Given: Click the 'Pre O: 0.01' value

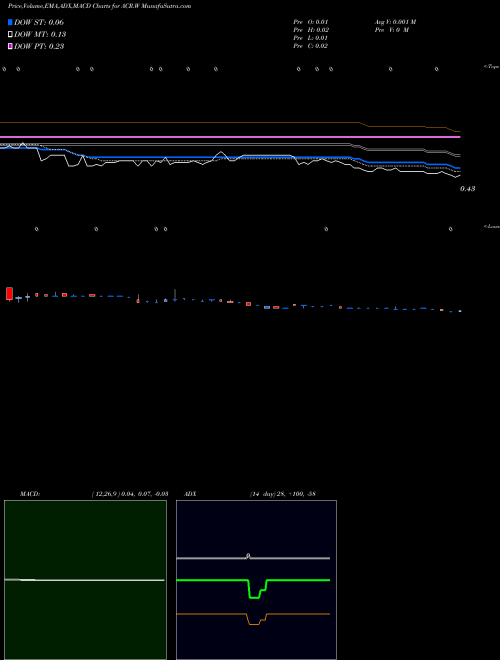Looking at the screenshot, I should pos(311,22).
